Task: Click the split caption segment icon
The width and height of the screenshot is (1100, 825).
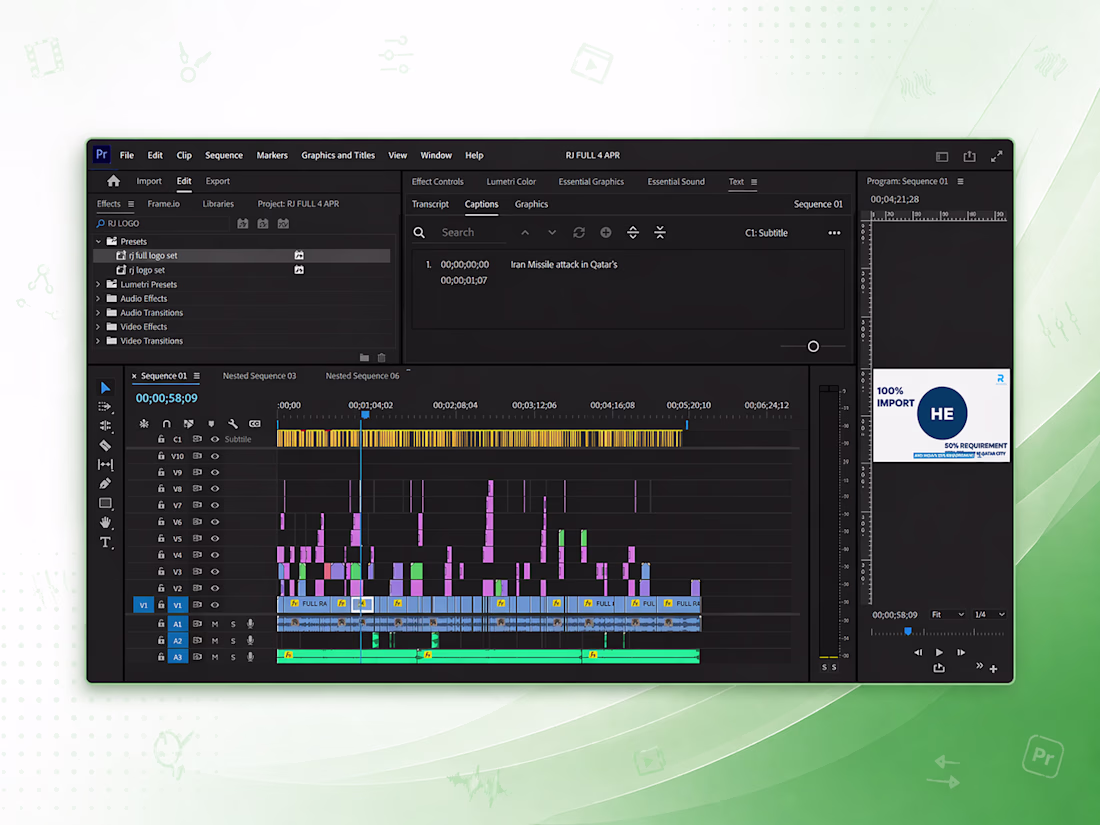Action: [x=633, y=232]
